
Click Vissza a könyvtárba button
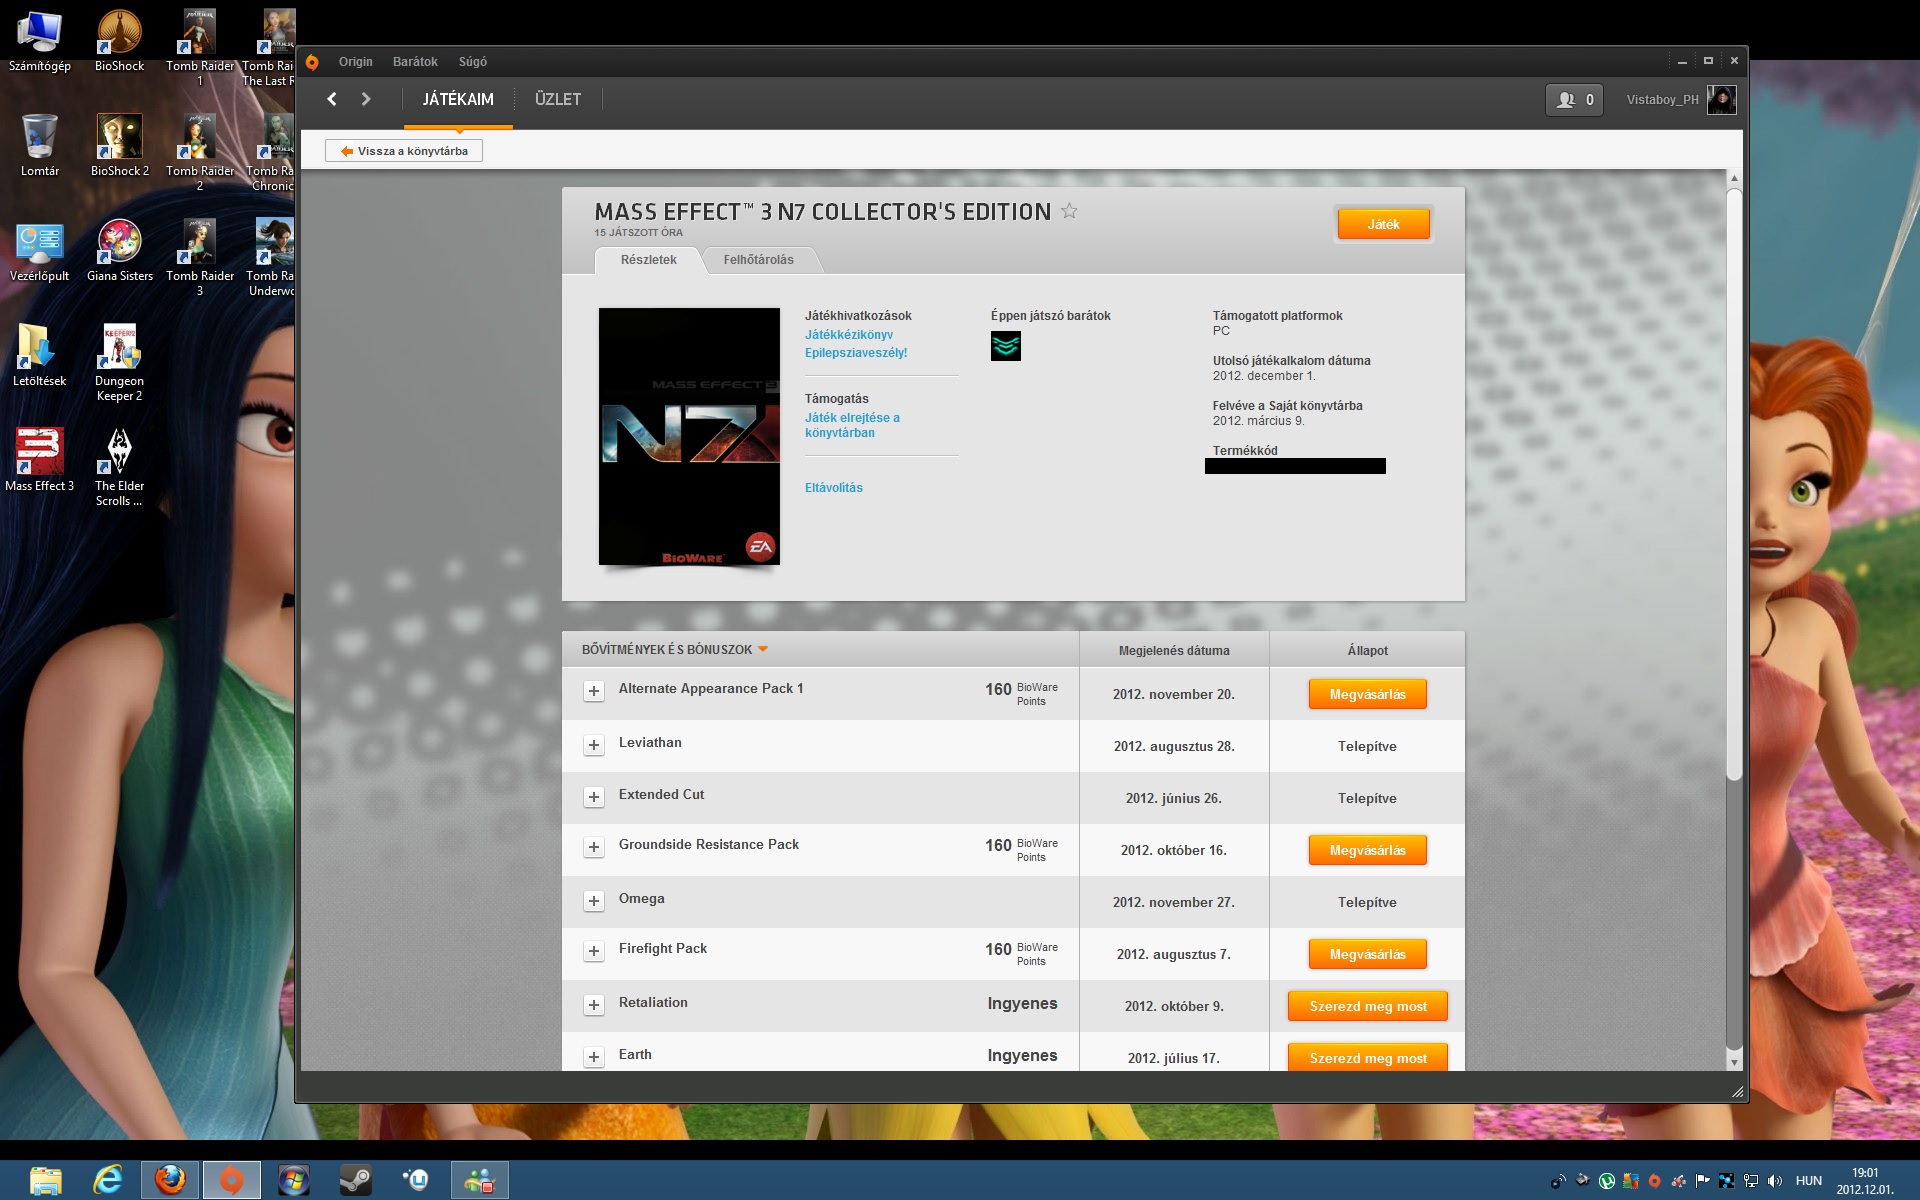(404, 151)
